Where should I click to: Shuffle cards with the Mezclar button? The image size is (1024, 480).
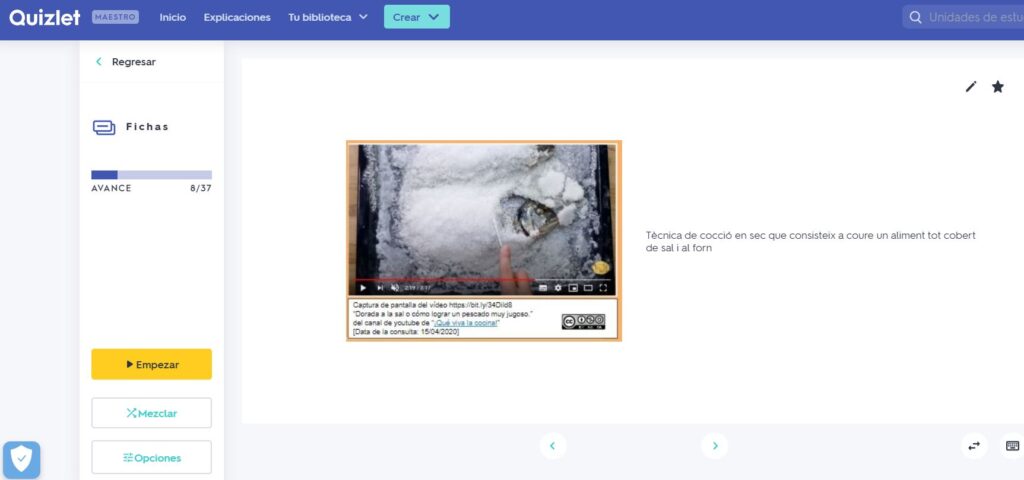point(151,413)
